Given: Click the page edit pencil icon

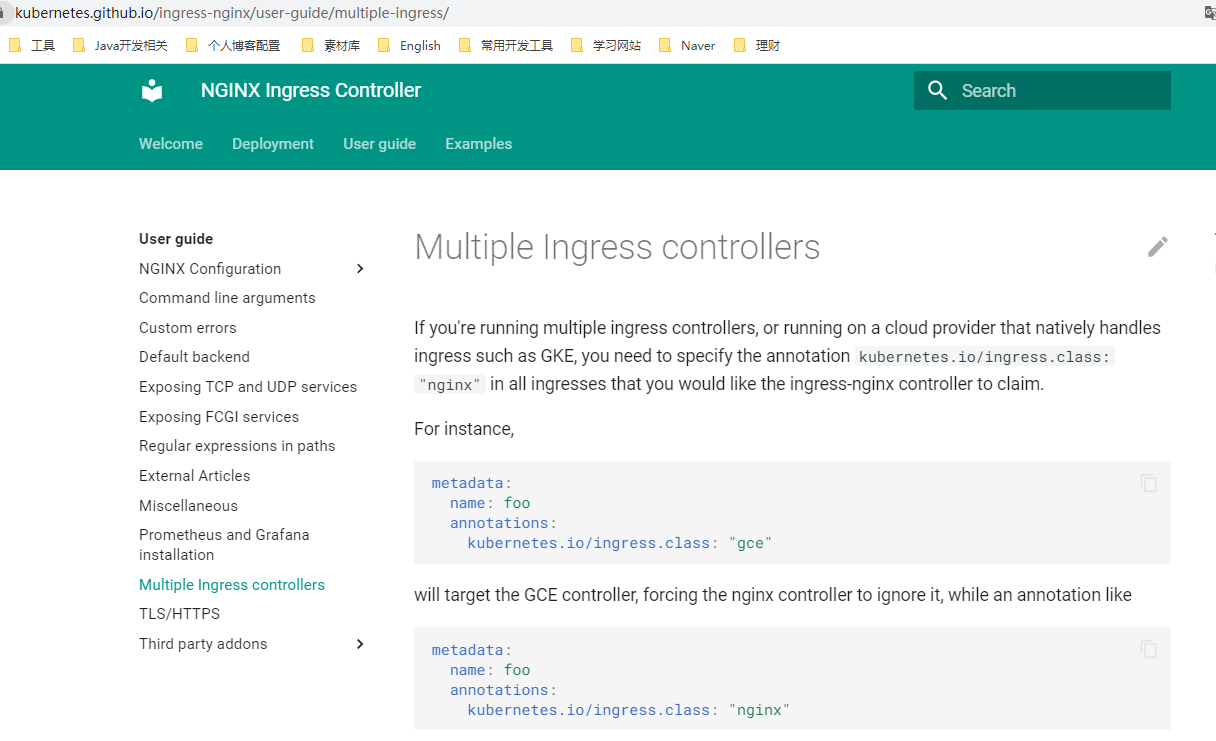Looking at the screenshot, I should coord(1157,246).
